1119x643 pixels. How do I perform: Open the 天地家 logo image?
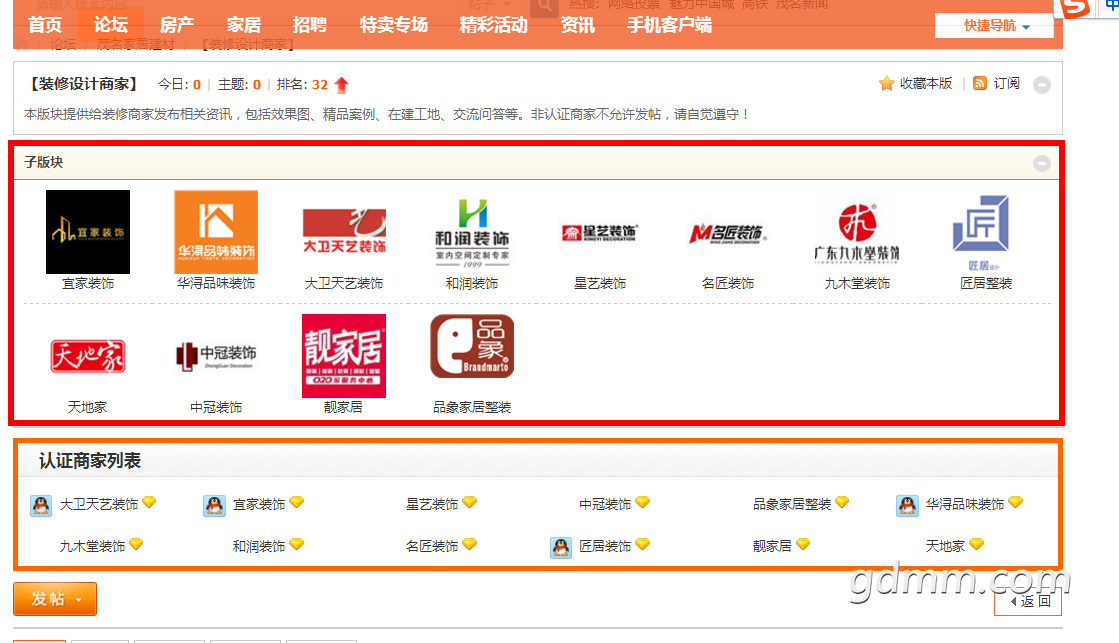(88, 356)
